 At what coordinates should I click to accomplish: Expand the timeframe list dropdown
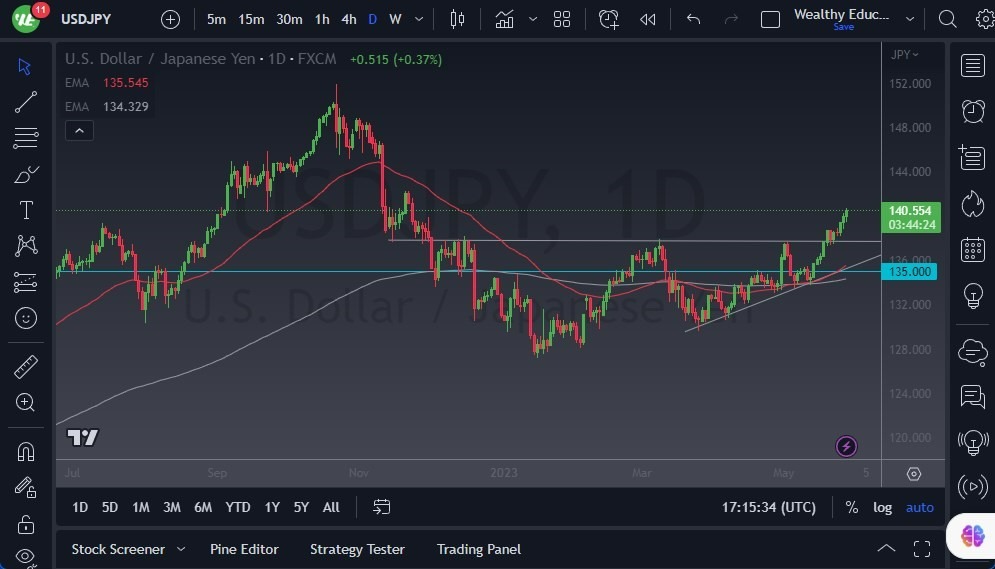pos(419,20)
